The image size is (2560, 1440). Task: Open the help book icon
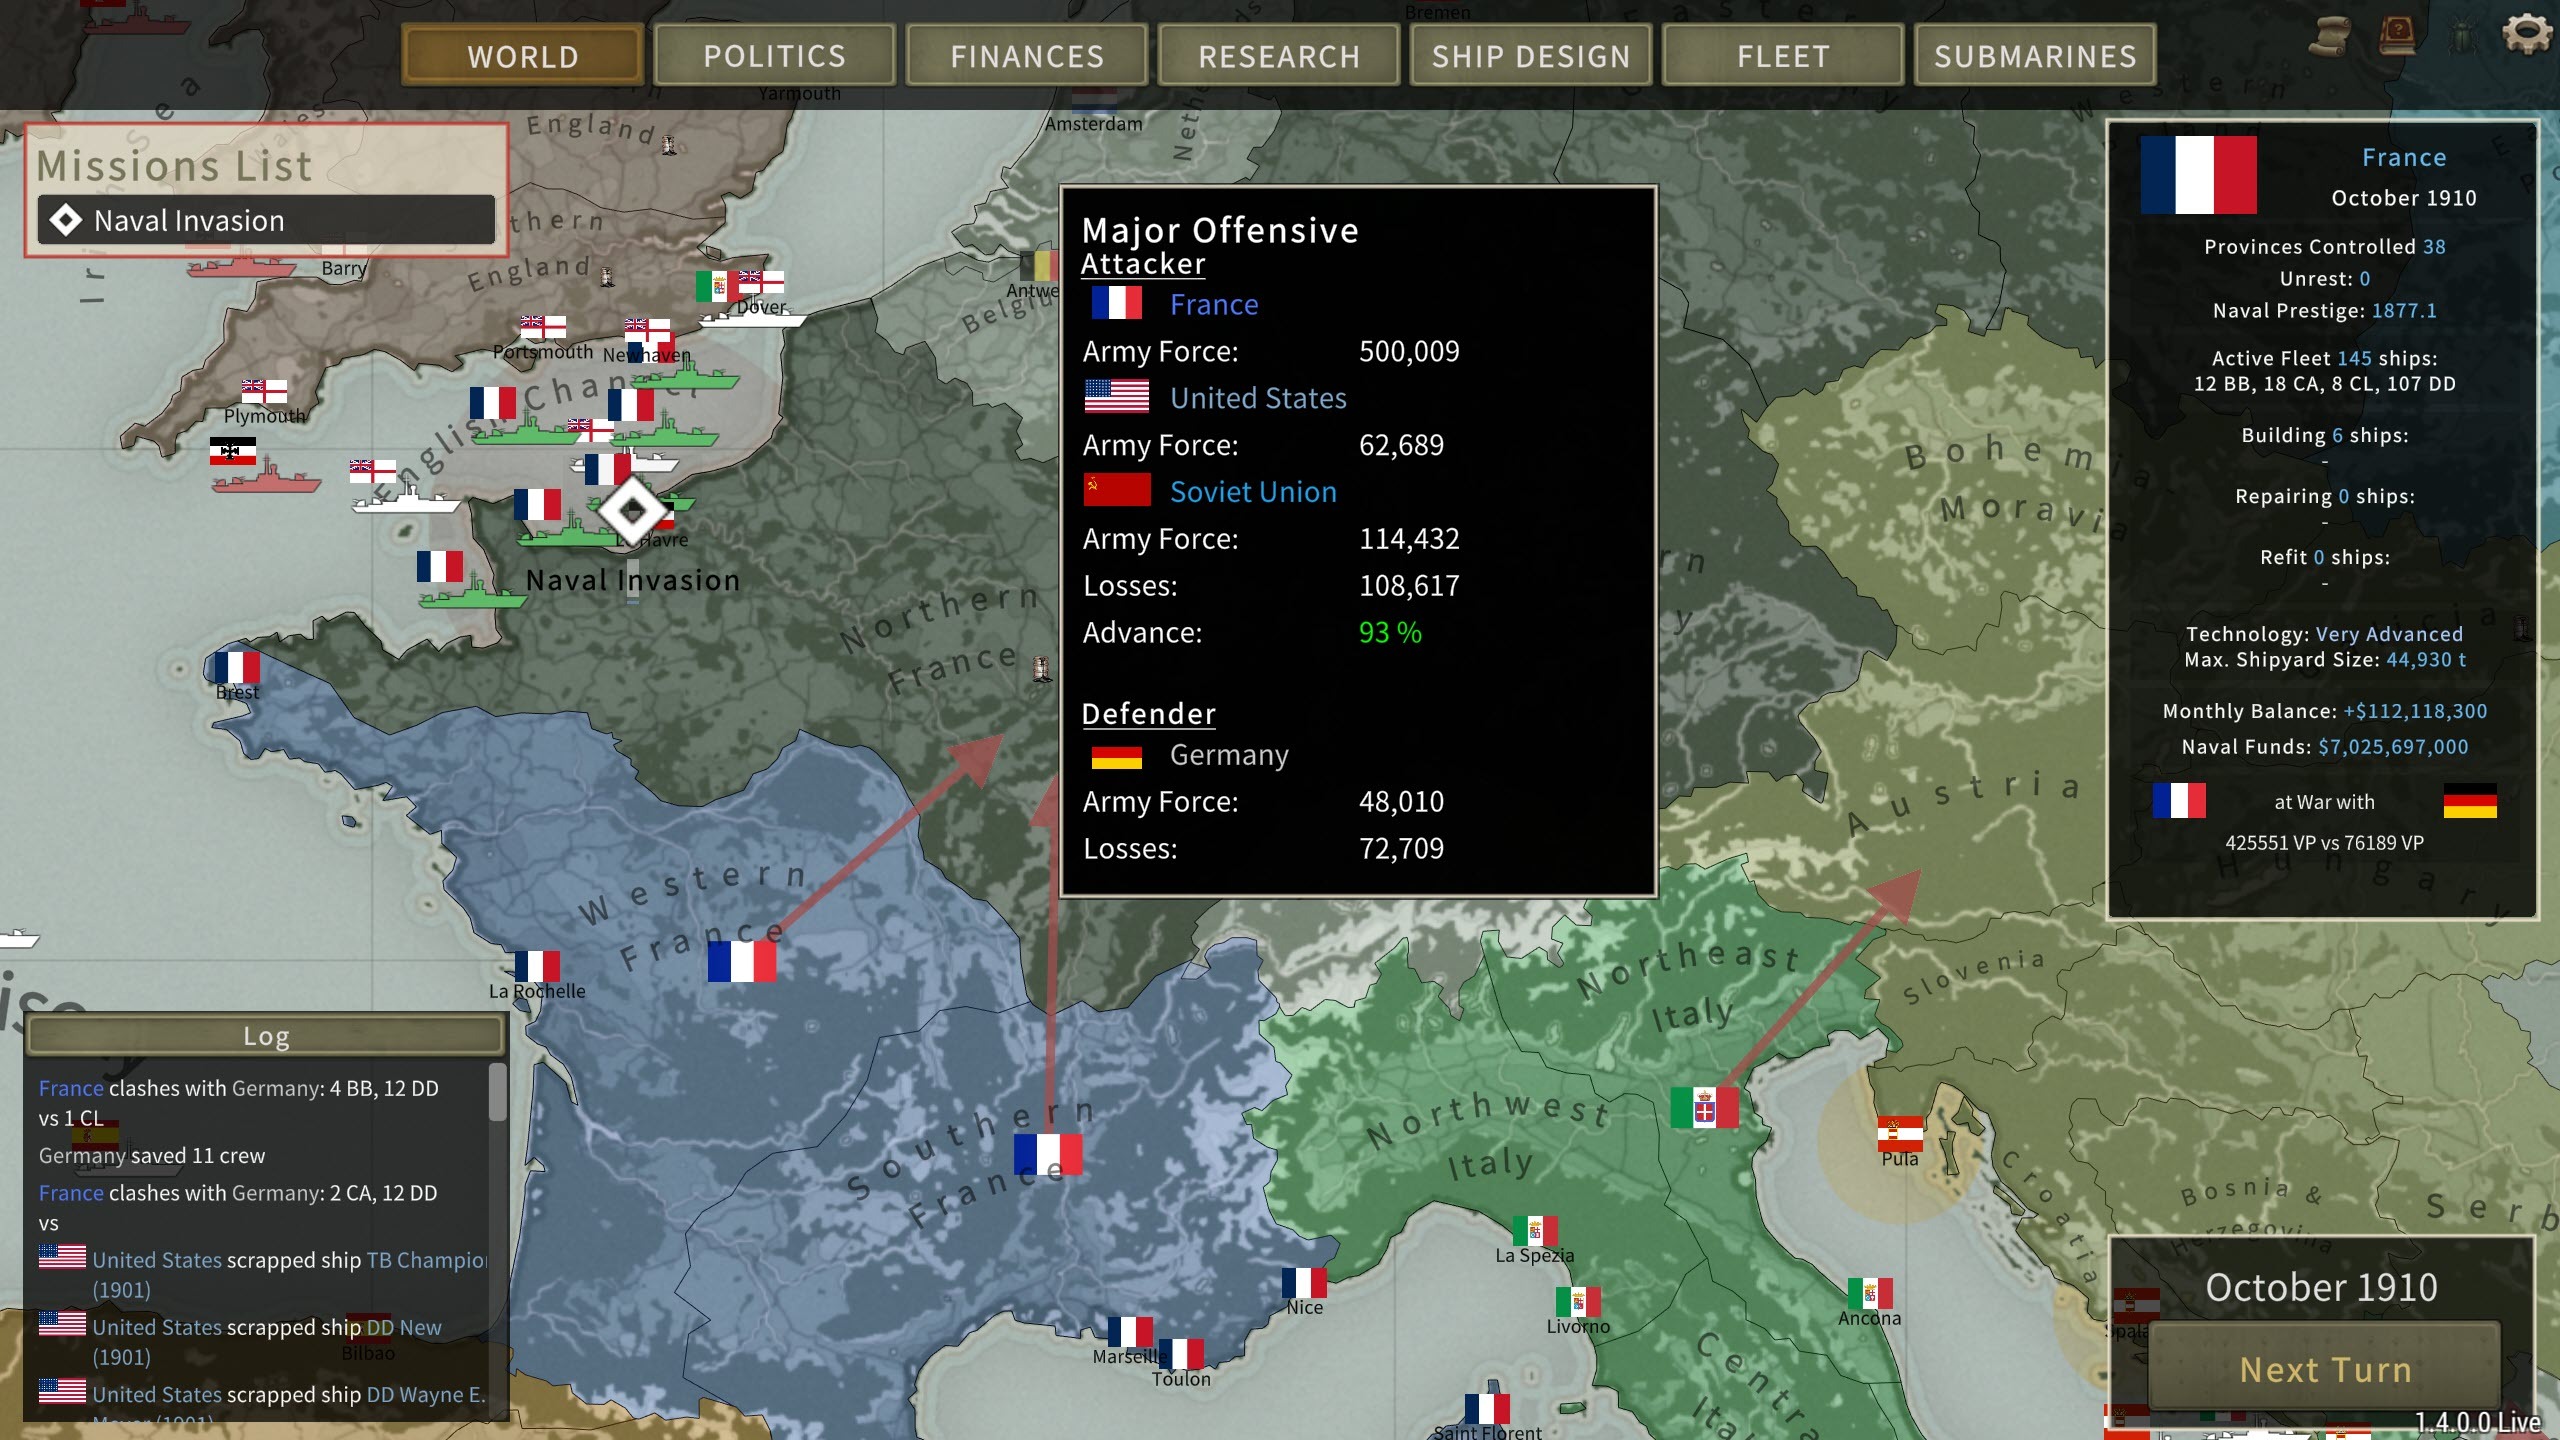[2396, 36]
